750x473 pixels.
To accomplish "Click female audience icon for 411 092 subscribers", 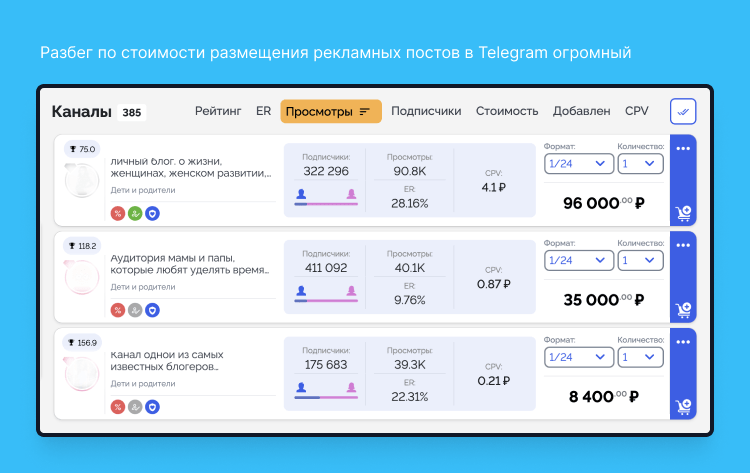I will pyautogui.click(x=351, y=291).
